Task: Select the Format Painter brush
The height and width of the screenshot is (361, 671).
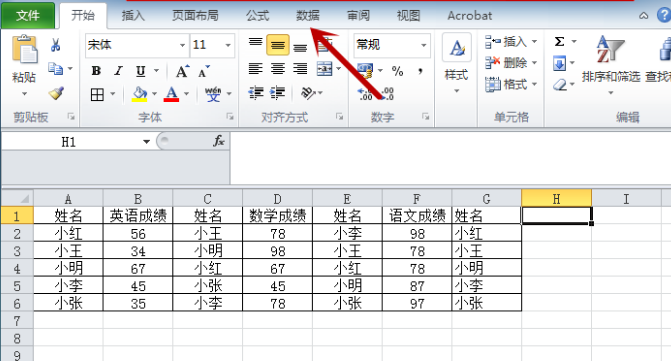Action: [56, 93]
